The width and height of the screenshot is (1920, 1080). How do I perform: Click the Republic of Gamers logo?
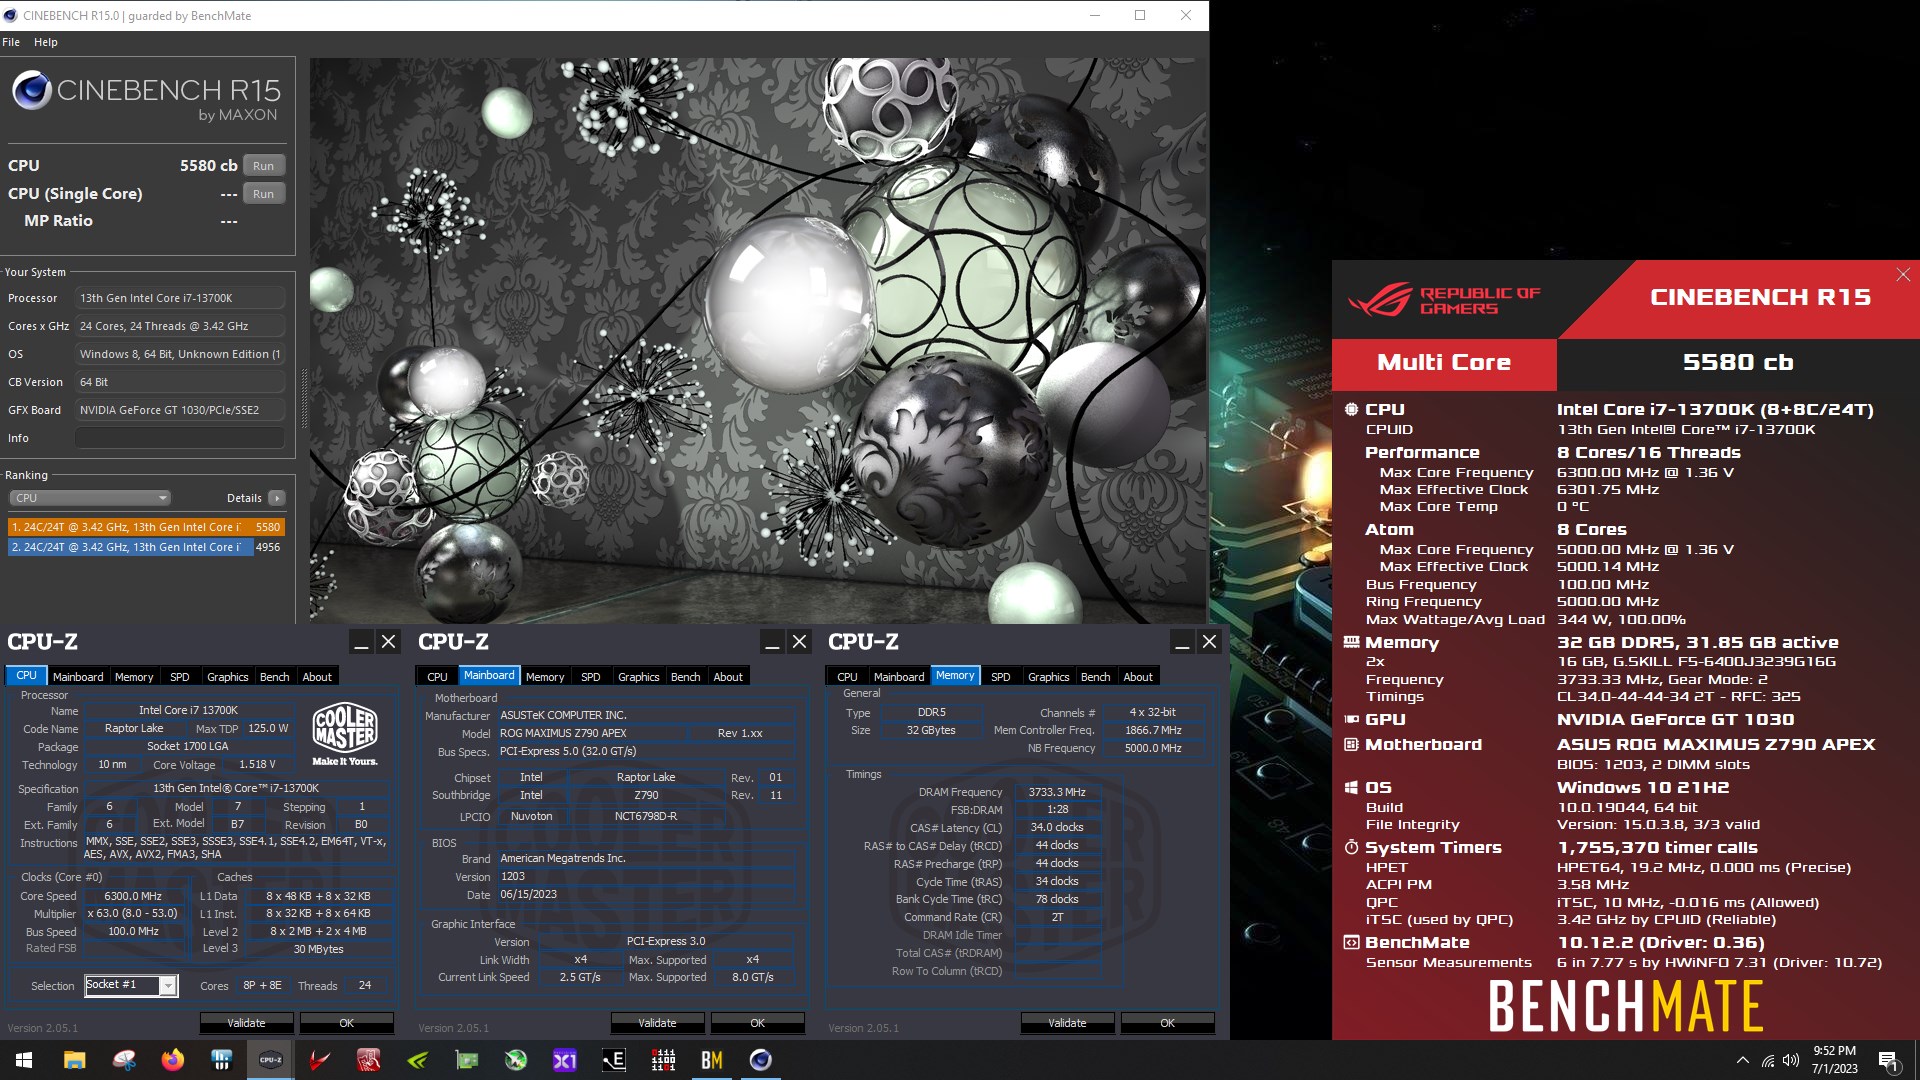[x=1444, y=300]
